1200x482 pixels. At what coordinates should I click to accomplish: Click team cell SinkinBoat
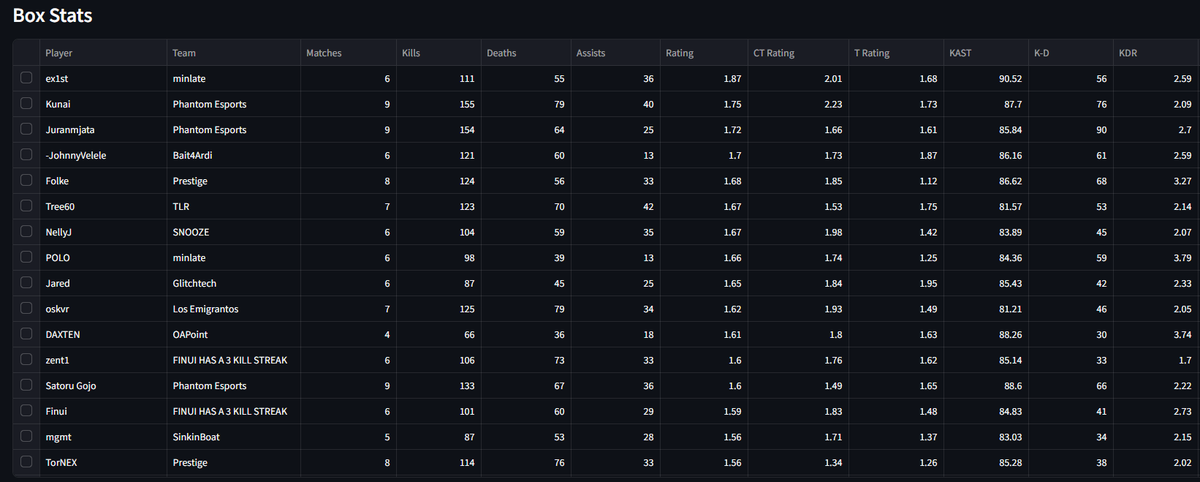tap(232, 437)
